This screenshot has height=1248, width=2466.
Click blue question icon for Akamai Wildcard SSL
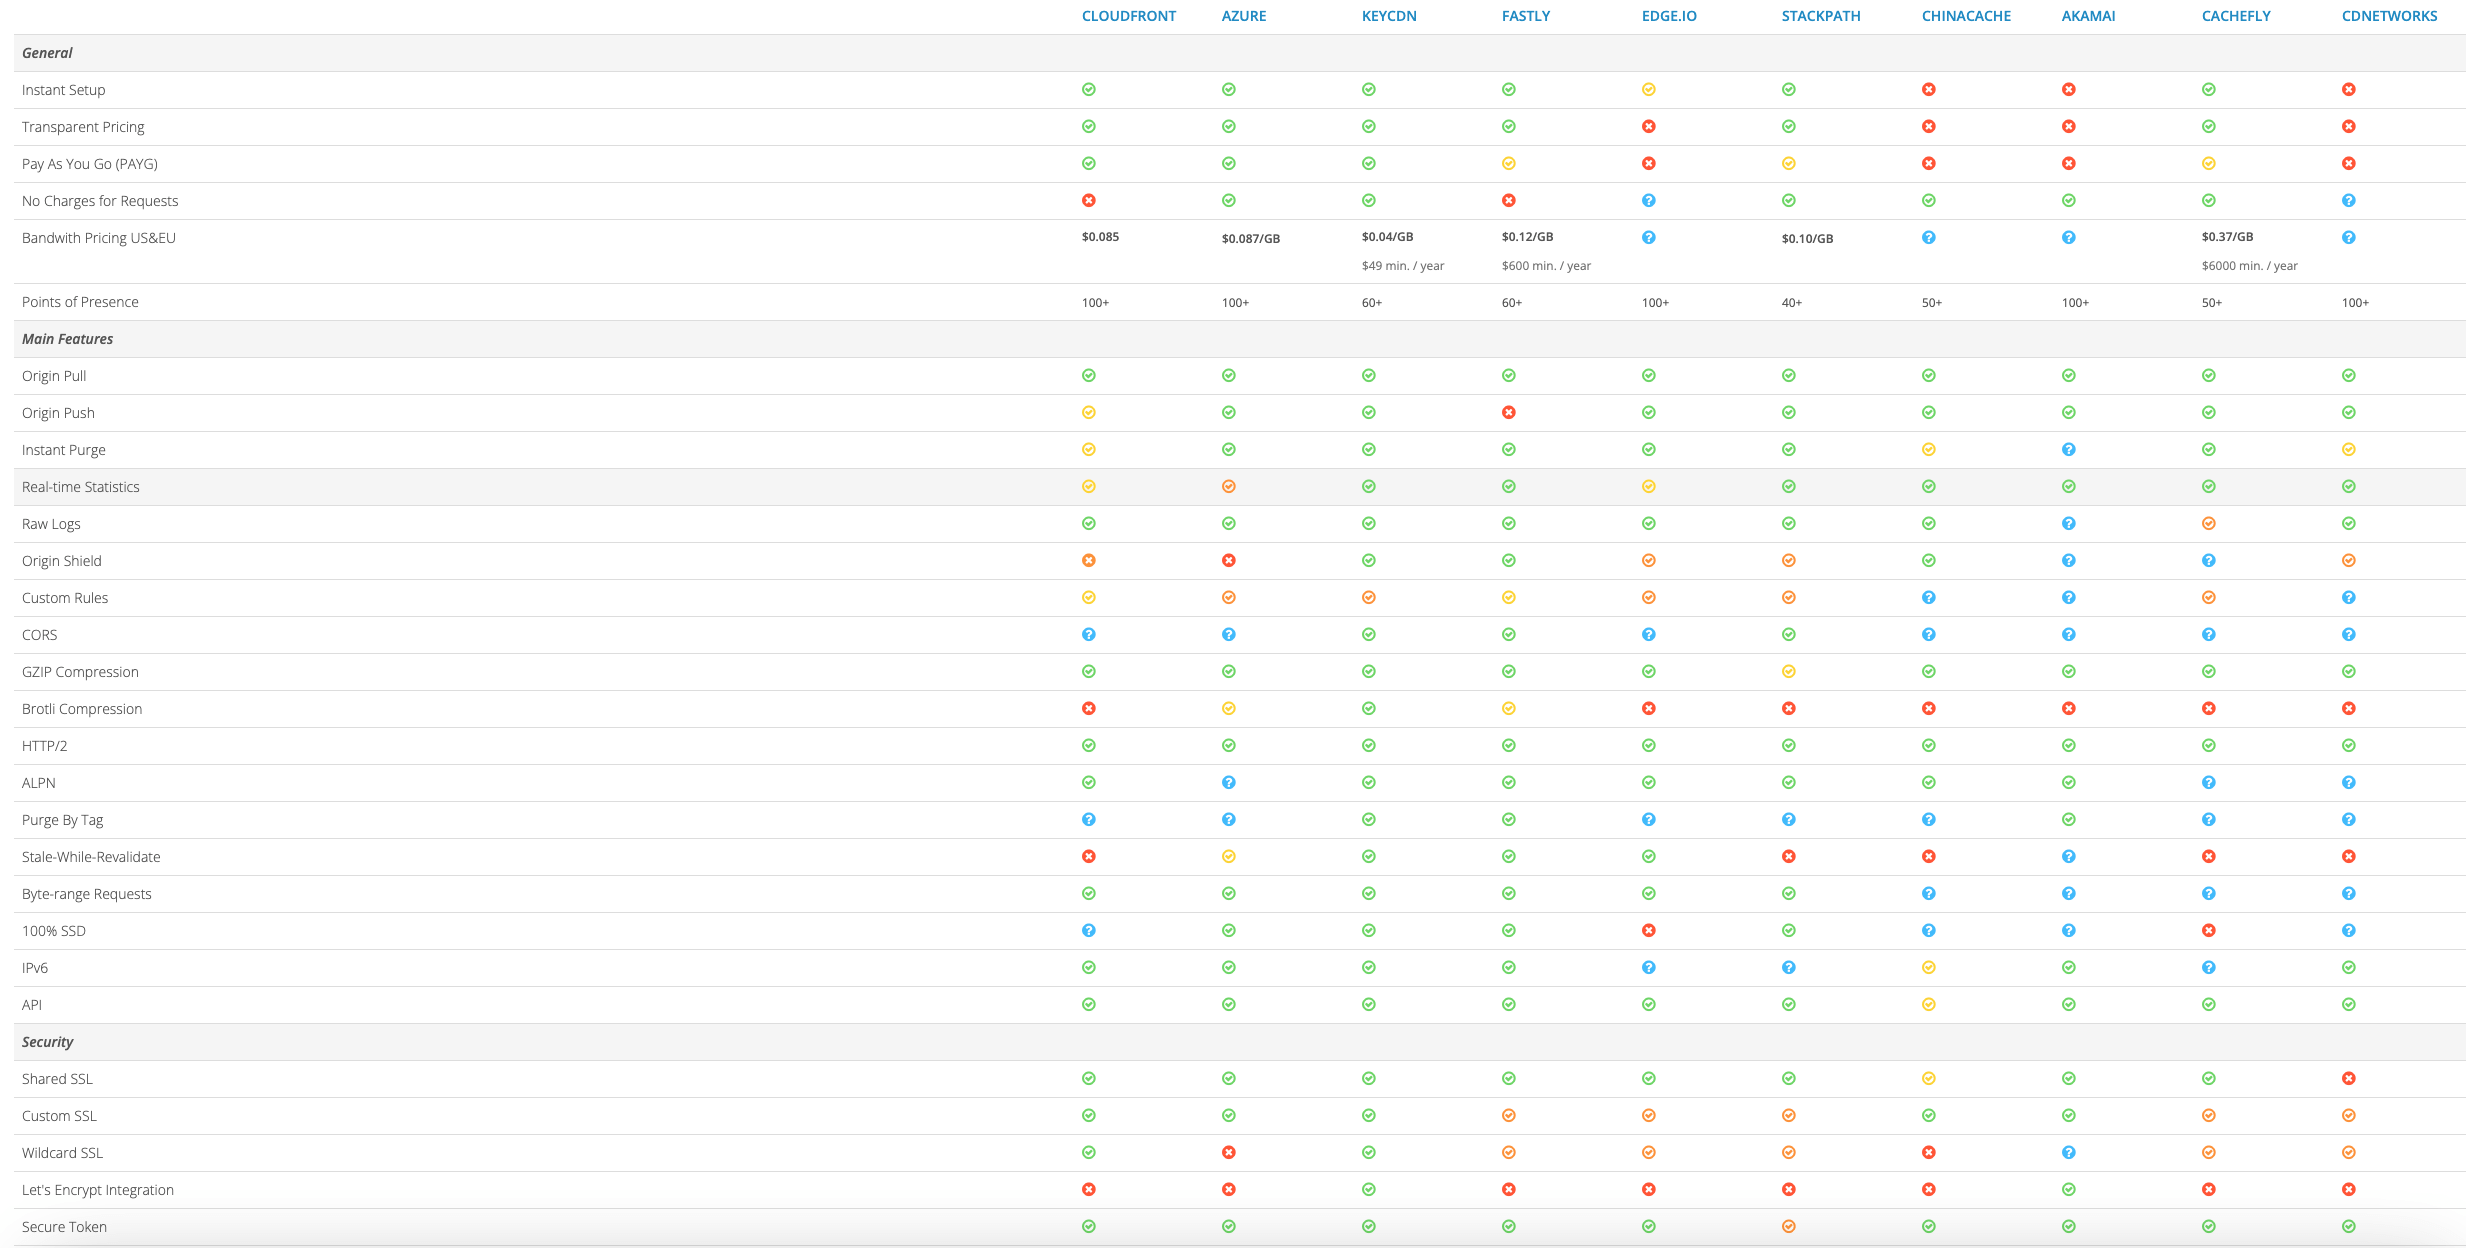click(x=2069, y=1153)
